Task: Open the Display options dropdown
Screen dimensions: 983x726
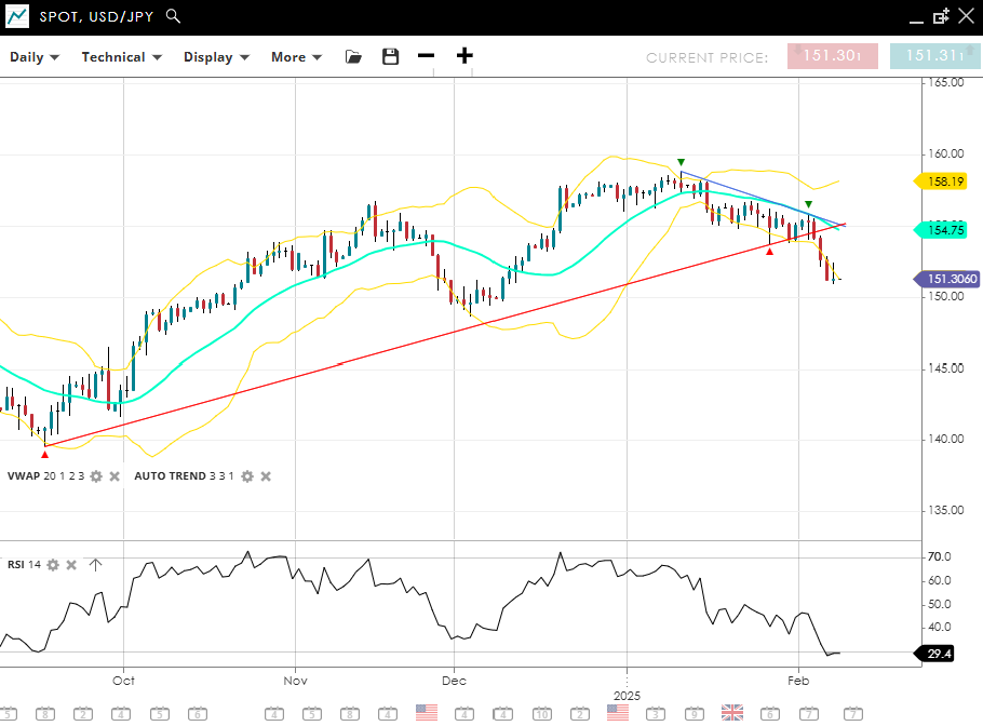Action: [x=215, y=57]
